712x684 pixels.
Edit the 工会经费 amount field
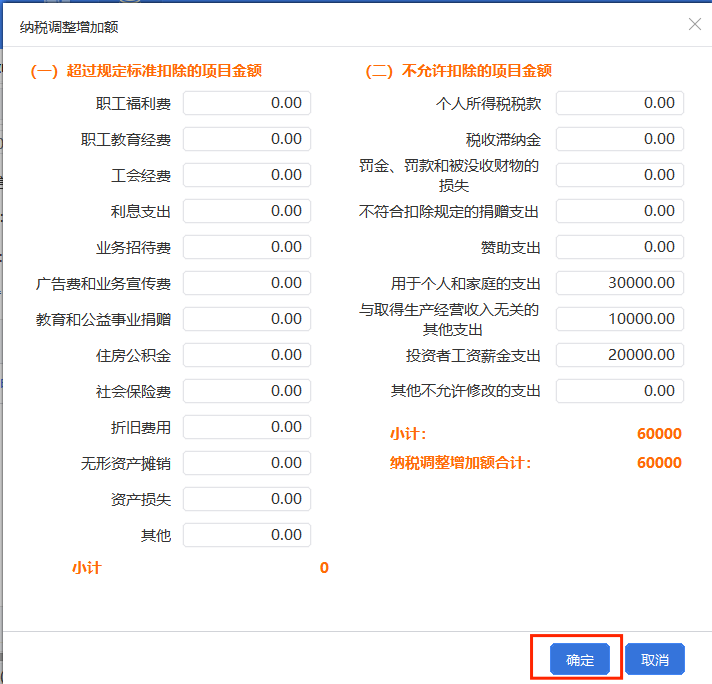[x=247, y=175]
